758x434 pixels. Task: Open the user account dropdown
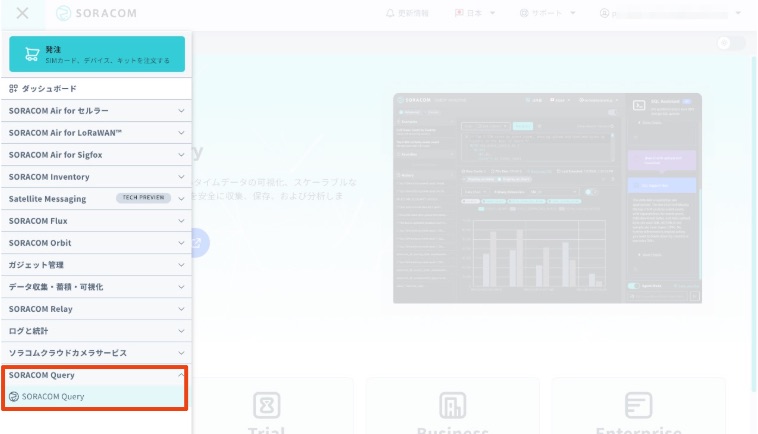click(670, 13)
